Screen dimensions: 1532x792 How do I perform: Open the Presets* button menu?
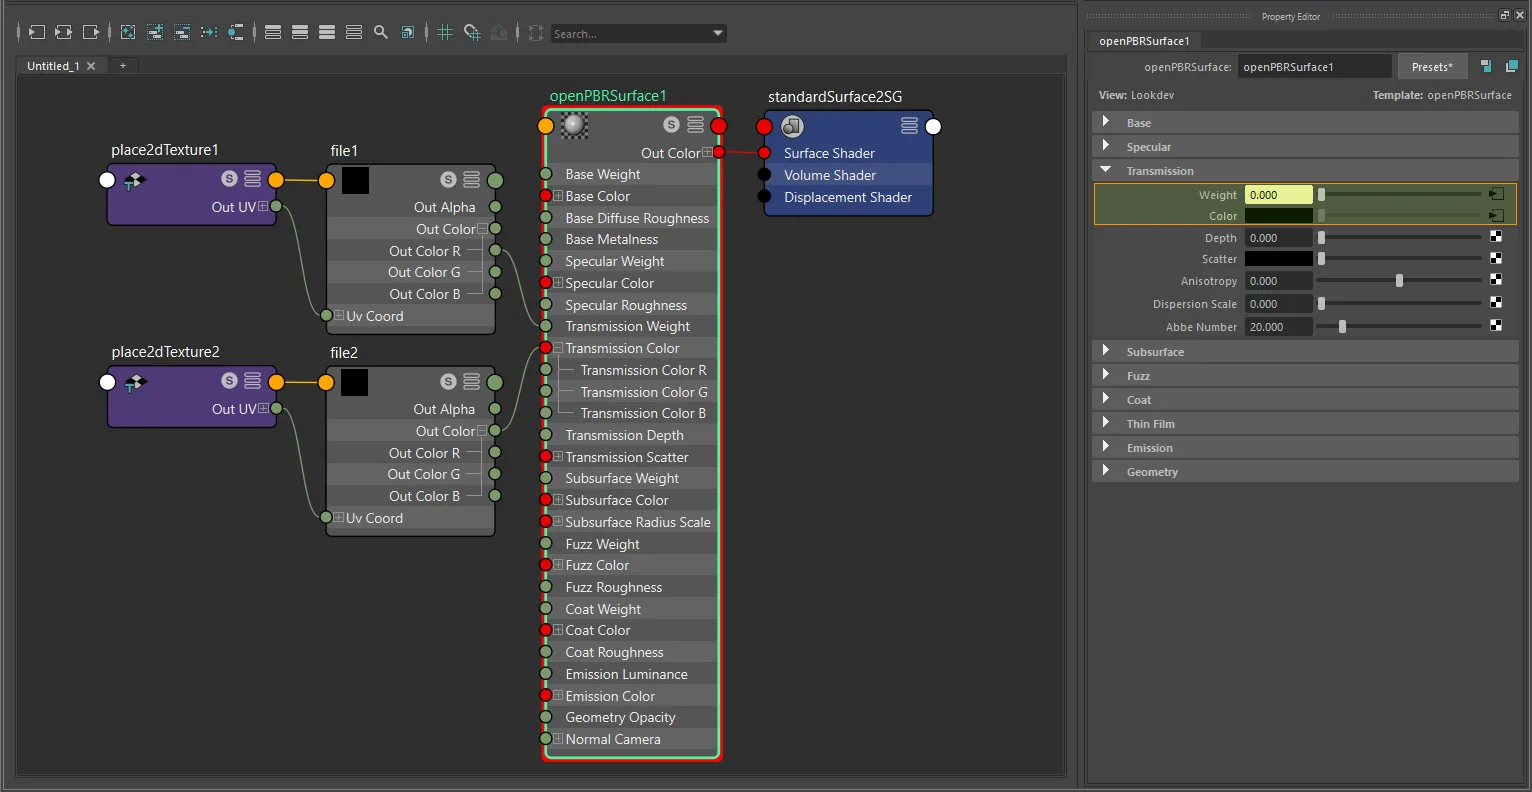[1432, 67]
